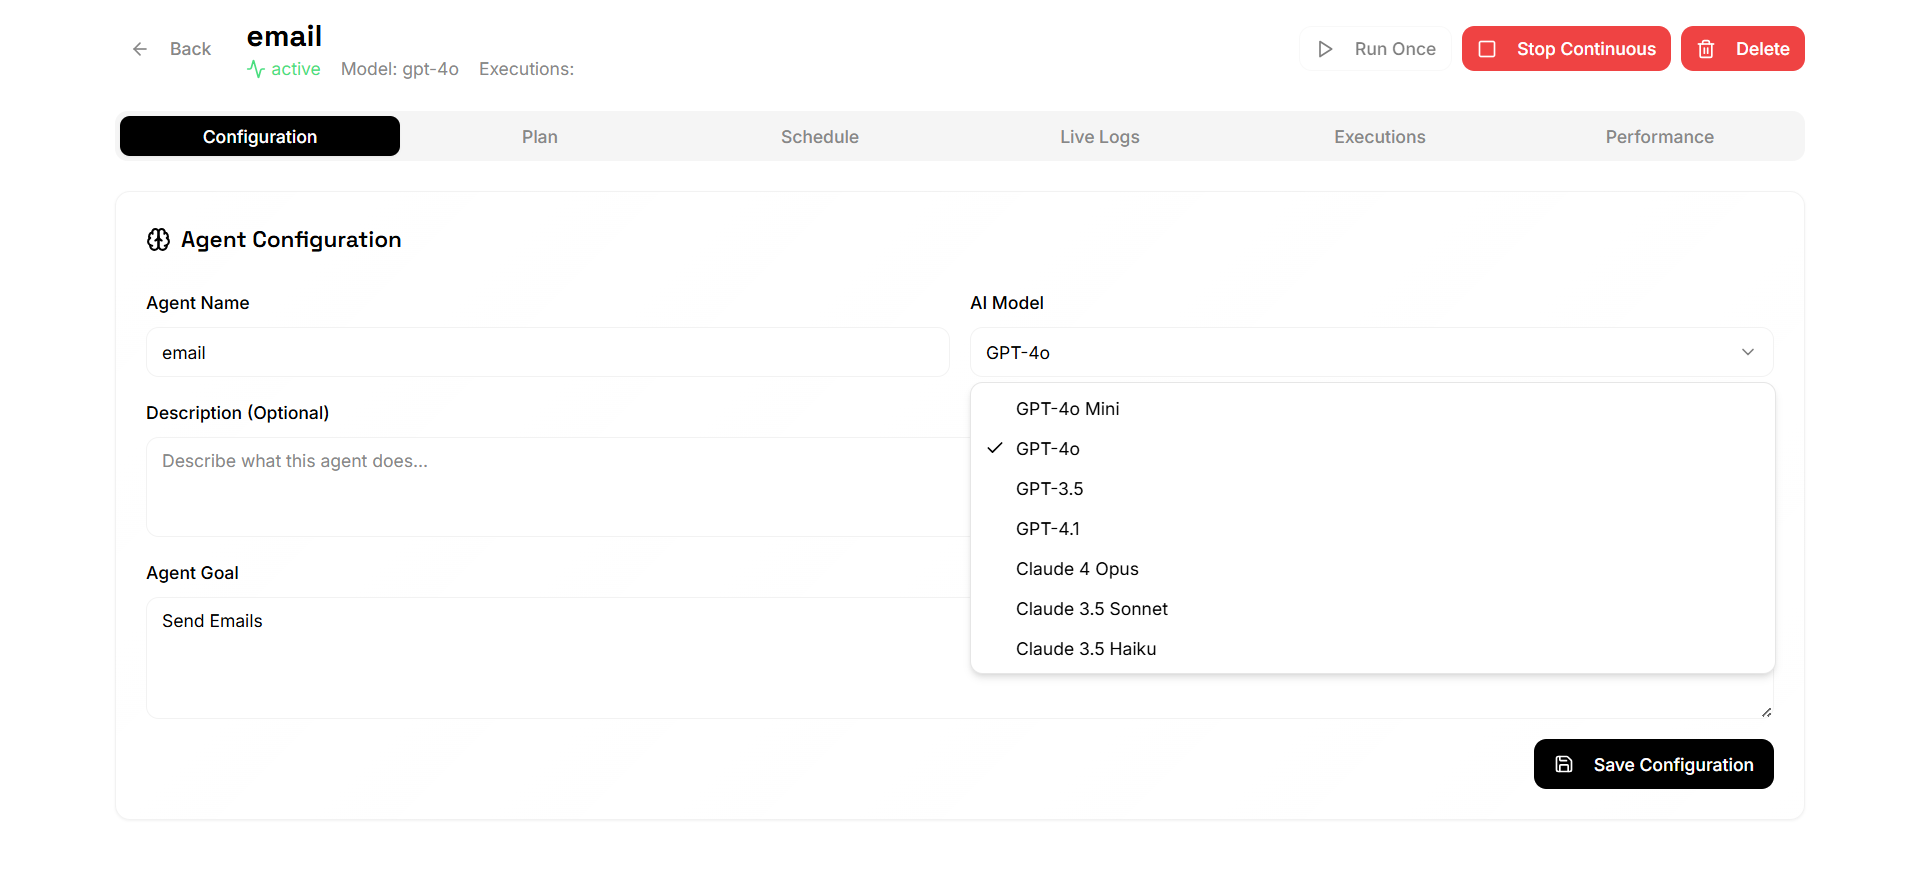Switch to the Executions tab
This screenshot has width=1920, height=890.
coord(1380,136)
